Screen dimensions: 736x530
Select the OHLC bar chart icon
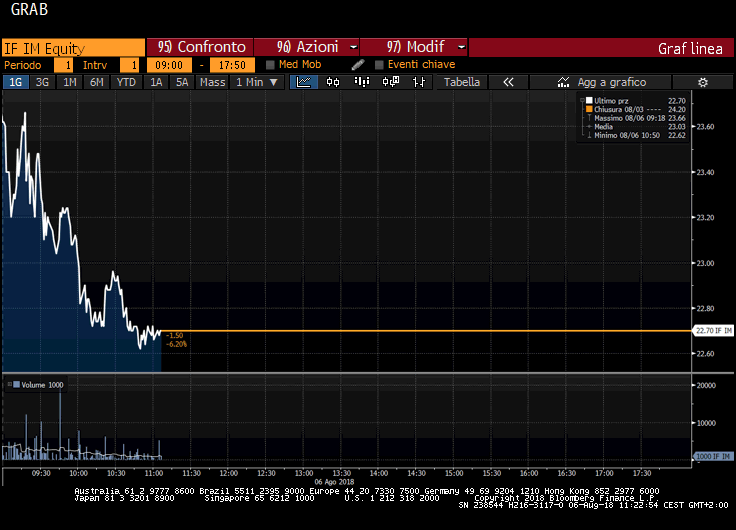pos(419,82)
